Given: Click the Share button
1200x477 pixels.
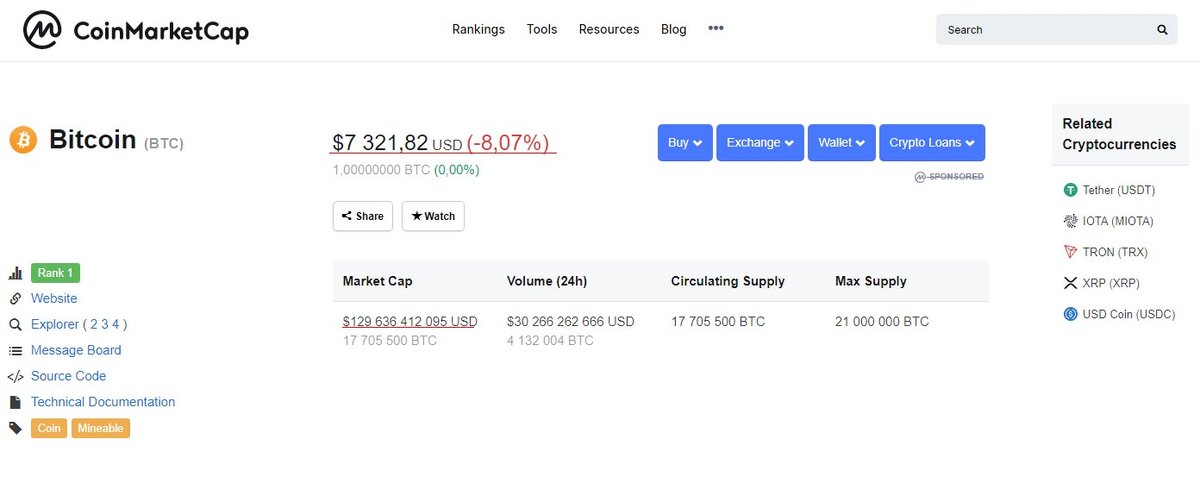Looking at the screenshot, I should [x=363, y=216].
